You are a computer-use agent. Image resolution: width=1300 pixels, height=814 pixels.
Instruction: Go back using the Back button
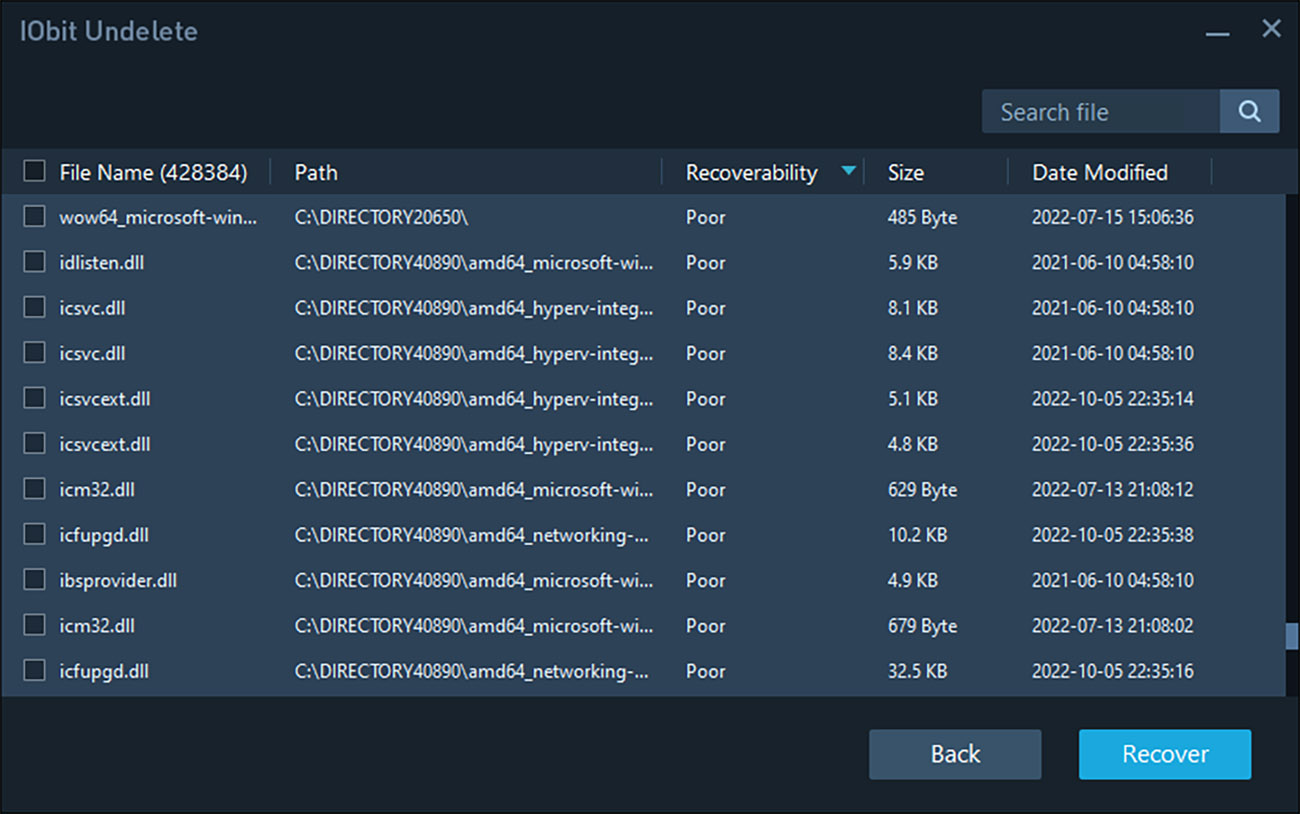point(954,754)
